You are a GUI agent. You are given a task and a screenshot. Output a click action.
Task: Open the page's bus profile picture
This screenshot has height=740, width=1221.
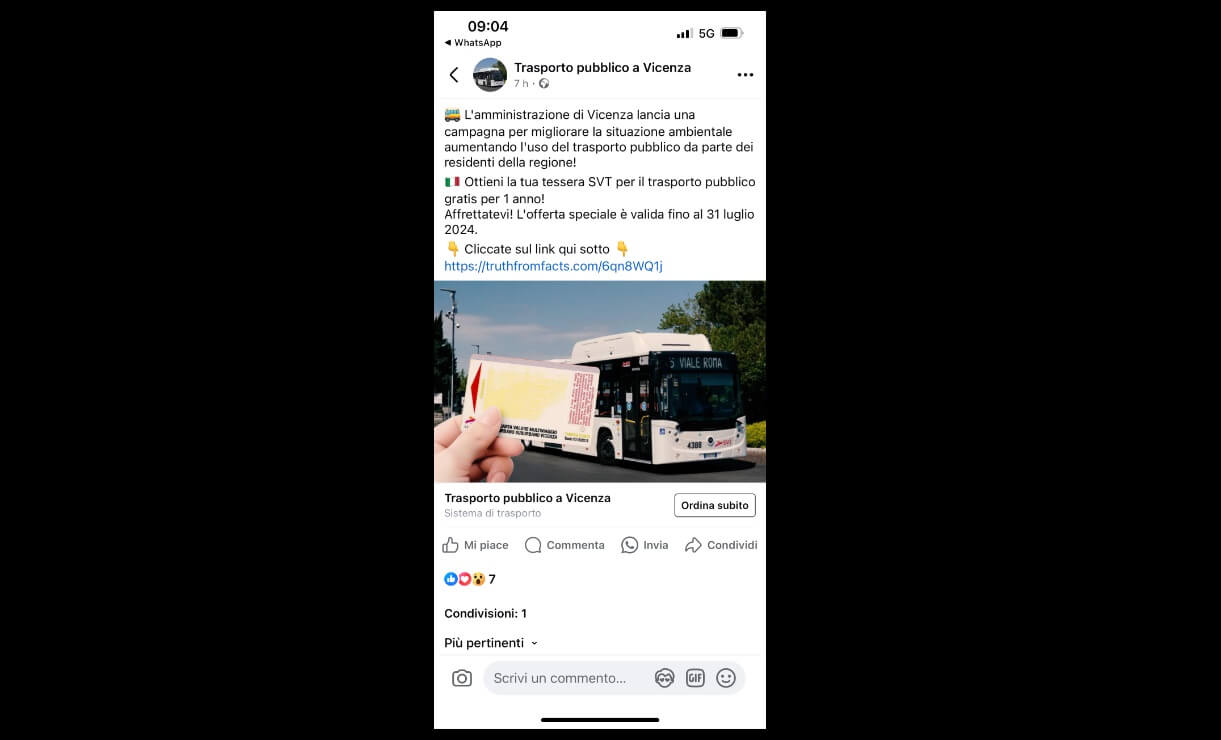490,75
